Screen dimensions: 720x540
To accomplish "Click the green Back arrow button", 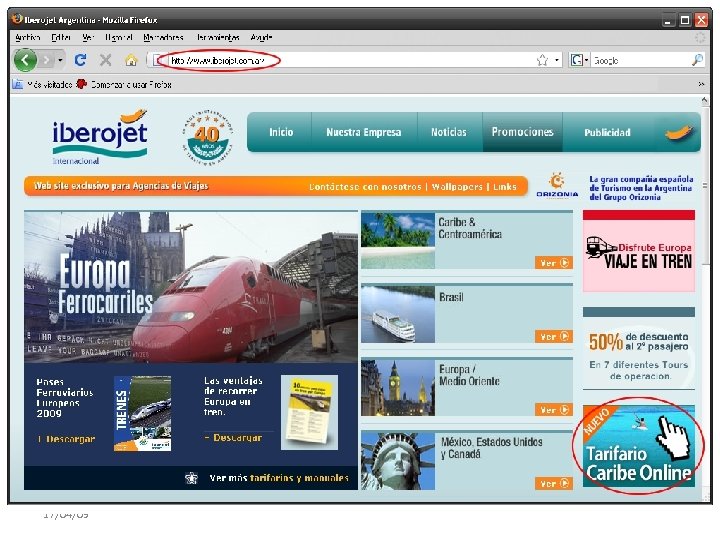I will tap(25, 60).
